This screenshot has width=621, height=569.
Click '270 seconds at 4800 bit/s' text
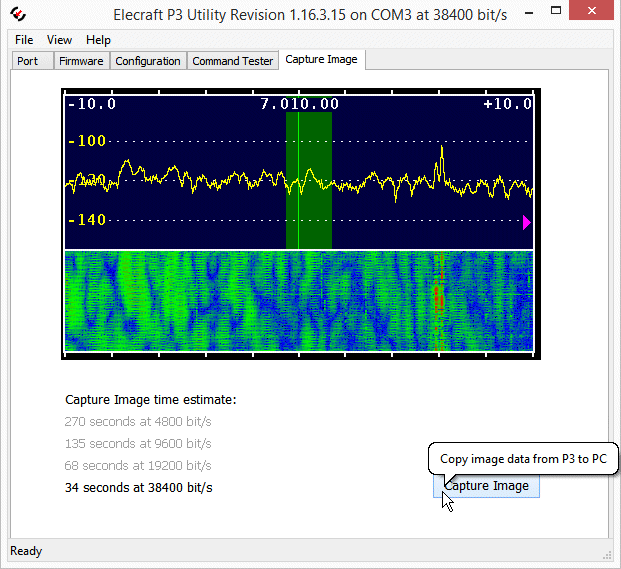138,422
